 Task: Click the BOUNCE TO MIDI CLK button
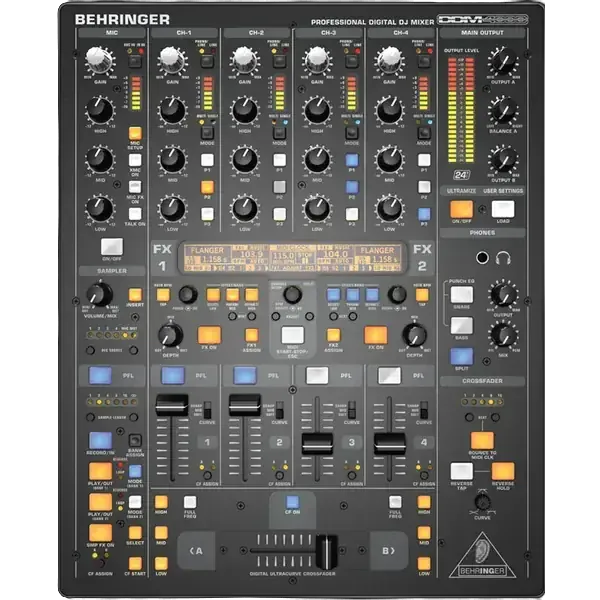[x=482, y=440]
